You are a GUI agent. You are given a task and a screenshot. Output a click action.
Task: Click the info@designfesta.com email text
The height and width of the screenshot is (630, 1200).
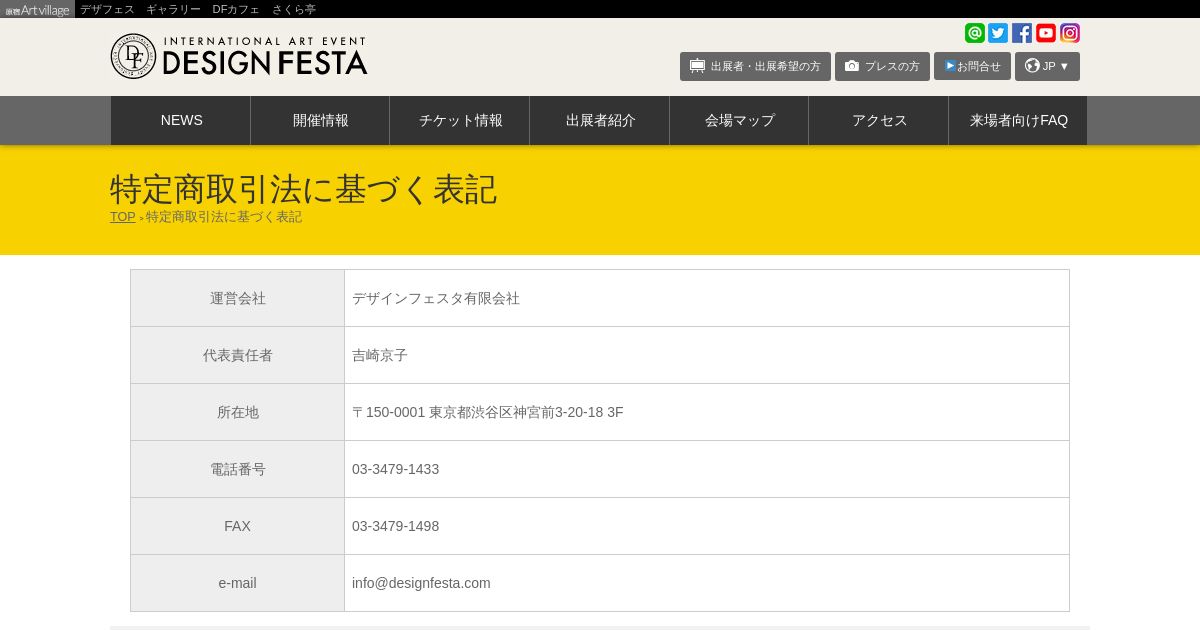[x=421, y=583]
